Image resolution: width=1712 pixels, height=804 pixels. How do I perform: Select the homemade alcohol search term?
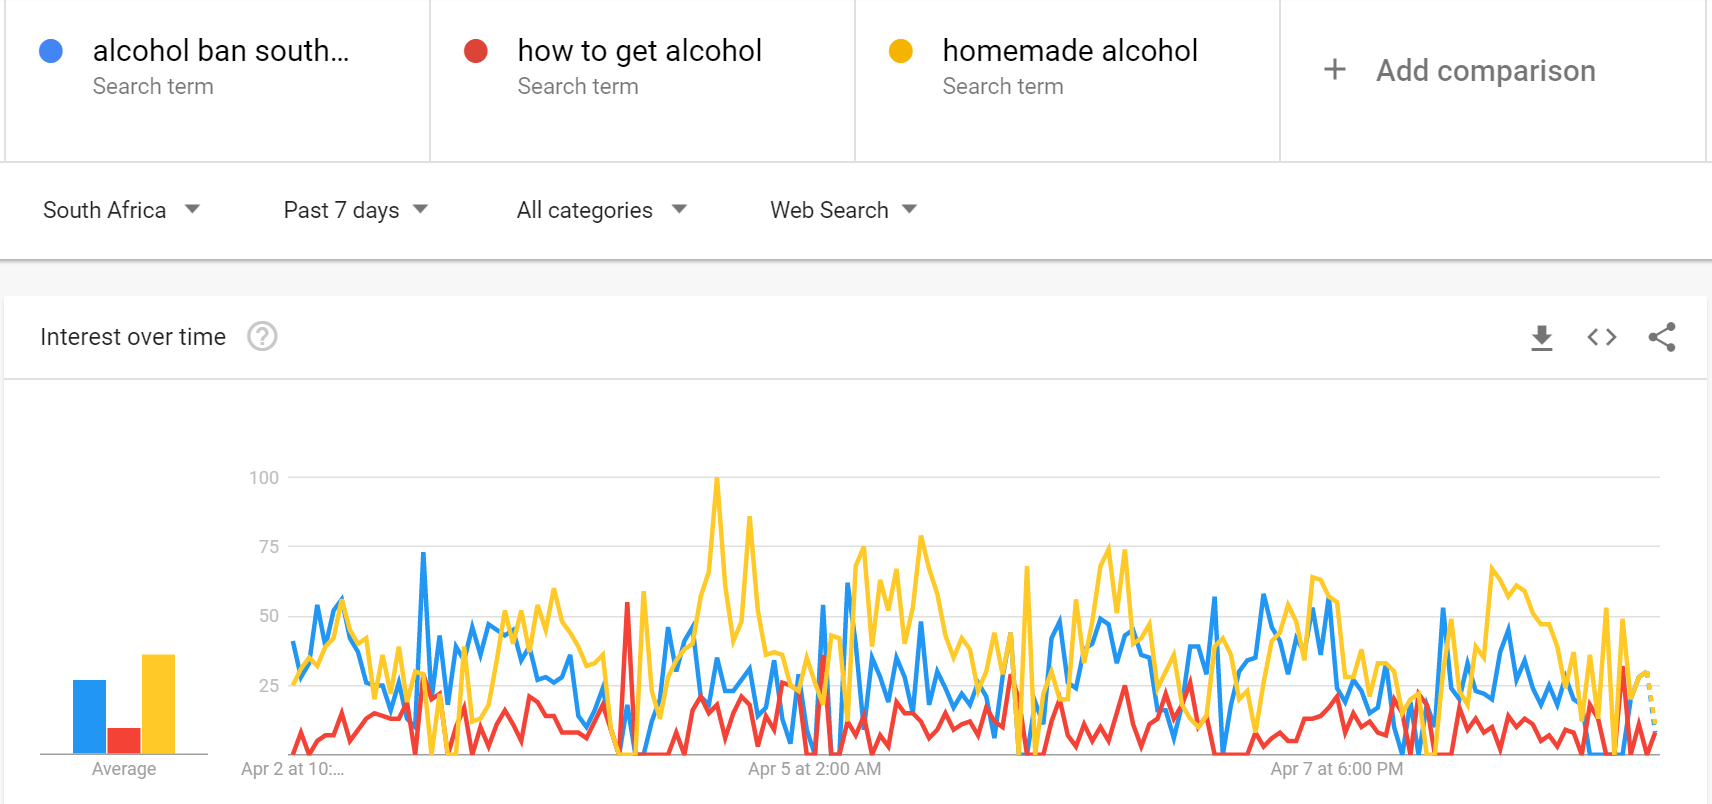[x=1070, y=51]
